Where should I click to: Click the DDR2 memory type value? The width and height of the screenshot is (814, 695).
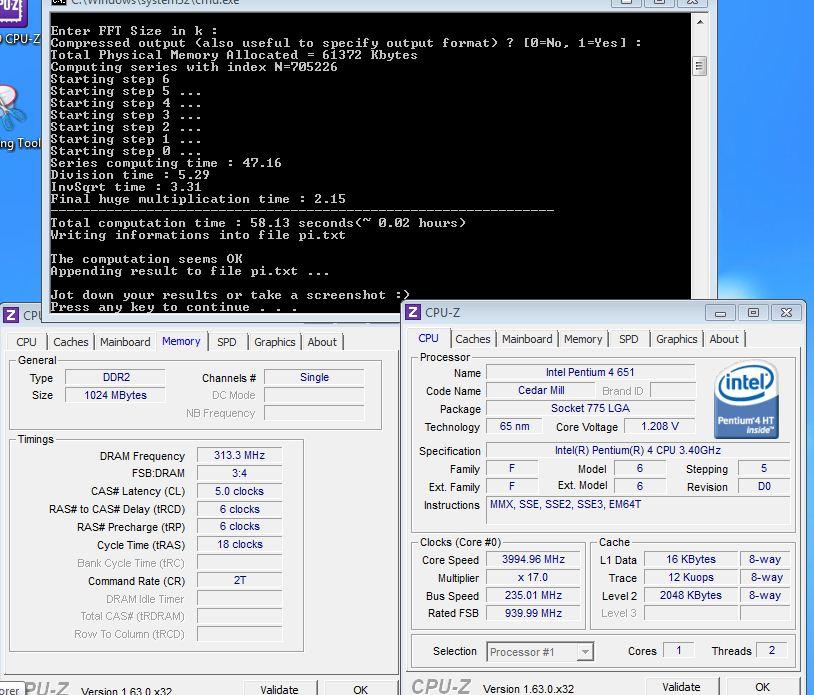(x=115, y=377)
